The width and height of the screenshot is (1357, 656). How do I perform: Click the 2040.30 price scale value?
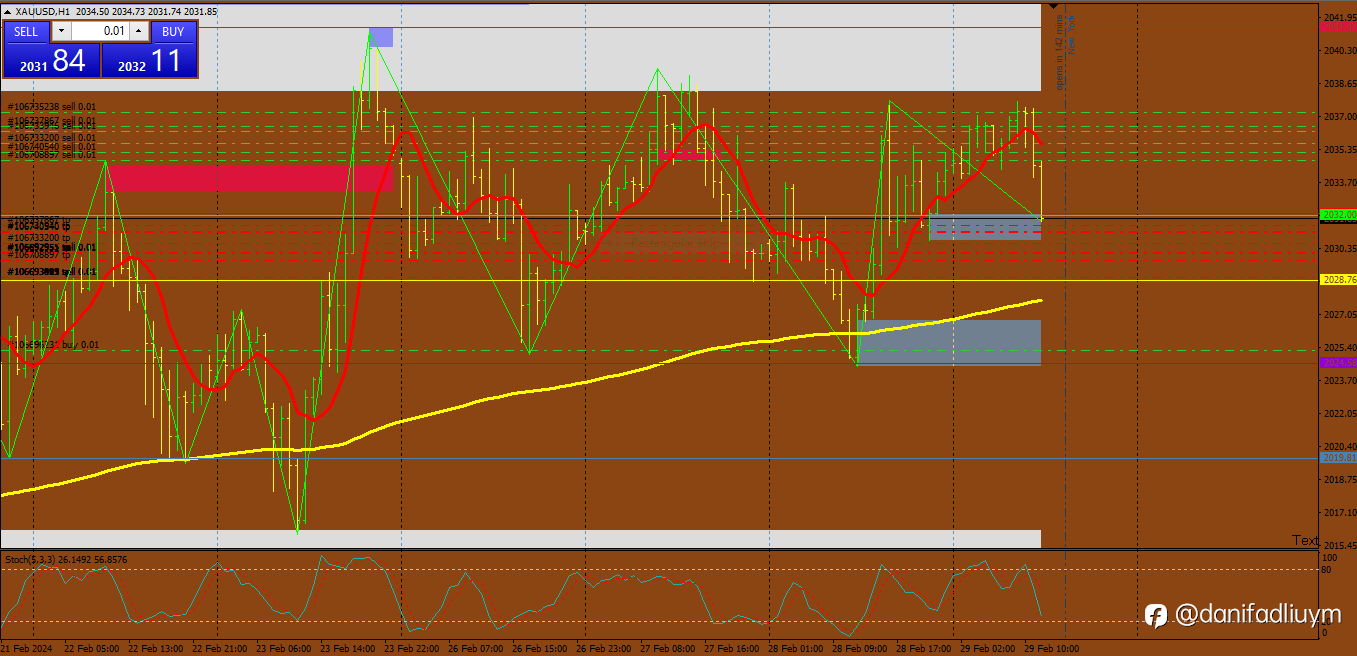click(1339, 51)
